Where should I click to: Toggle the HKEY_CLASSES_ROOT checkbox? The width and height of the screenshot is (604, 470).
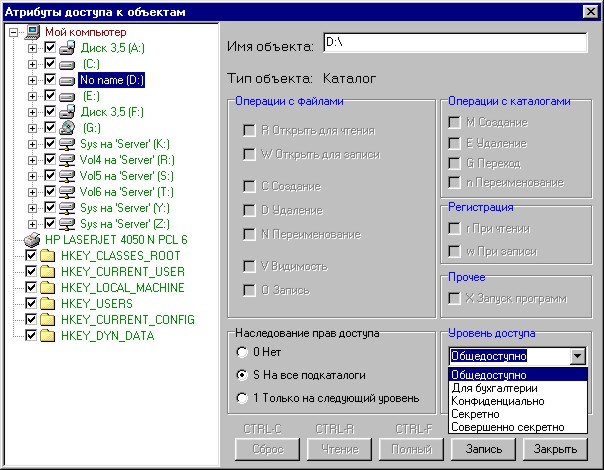coord(31,255)
